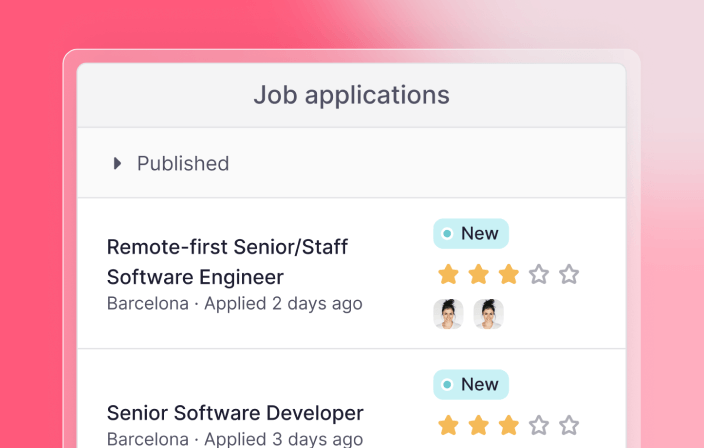Image resolution: width=704 pixels, height=448 pixels.
Task: Click the Published section label
Action: pyautogui.click(x=183, y=163)
